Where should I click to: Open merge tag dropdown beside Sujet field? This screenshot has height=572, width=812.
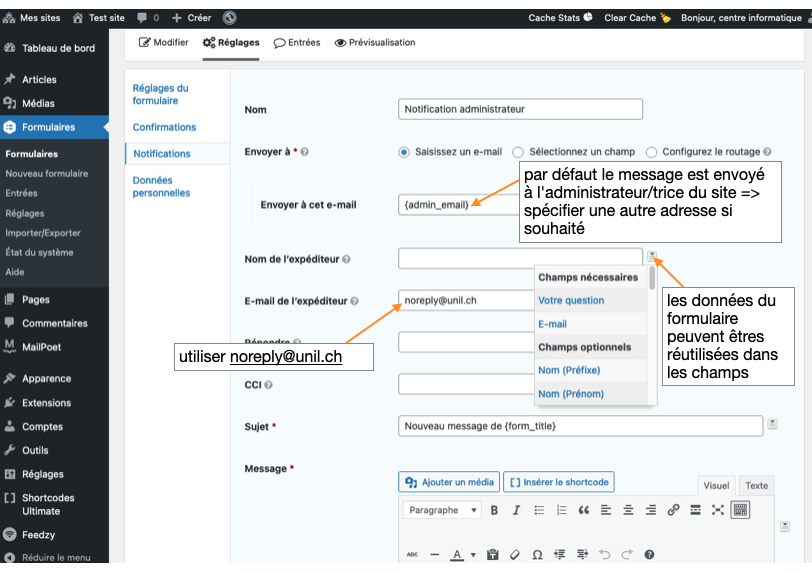[772, 425]
